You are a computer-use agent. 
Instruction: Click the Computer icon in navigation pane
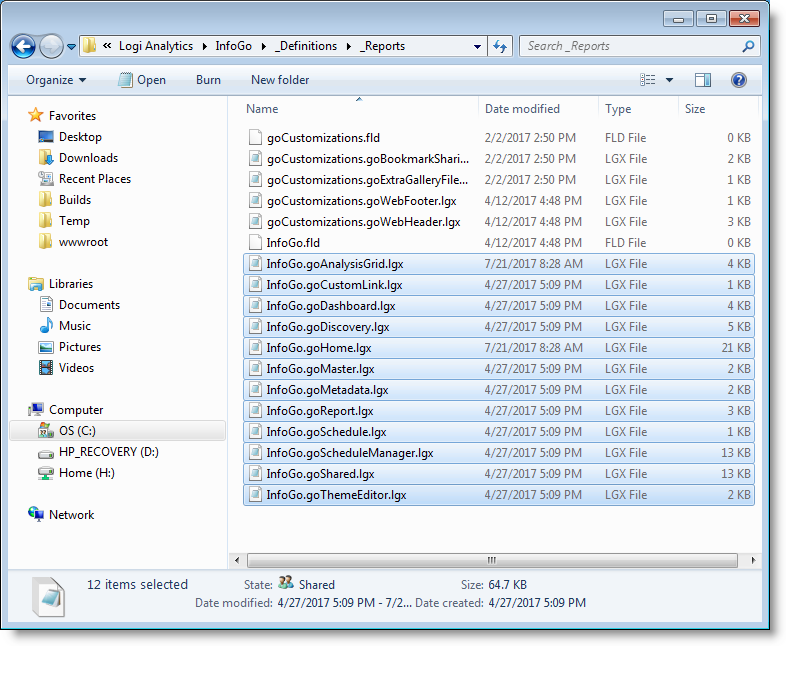click(36, 410)
